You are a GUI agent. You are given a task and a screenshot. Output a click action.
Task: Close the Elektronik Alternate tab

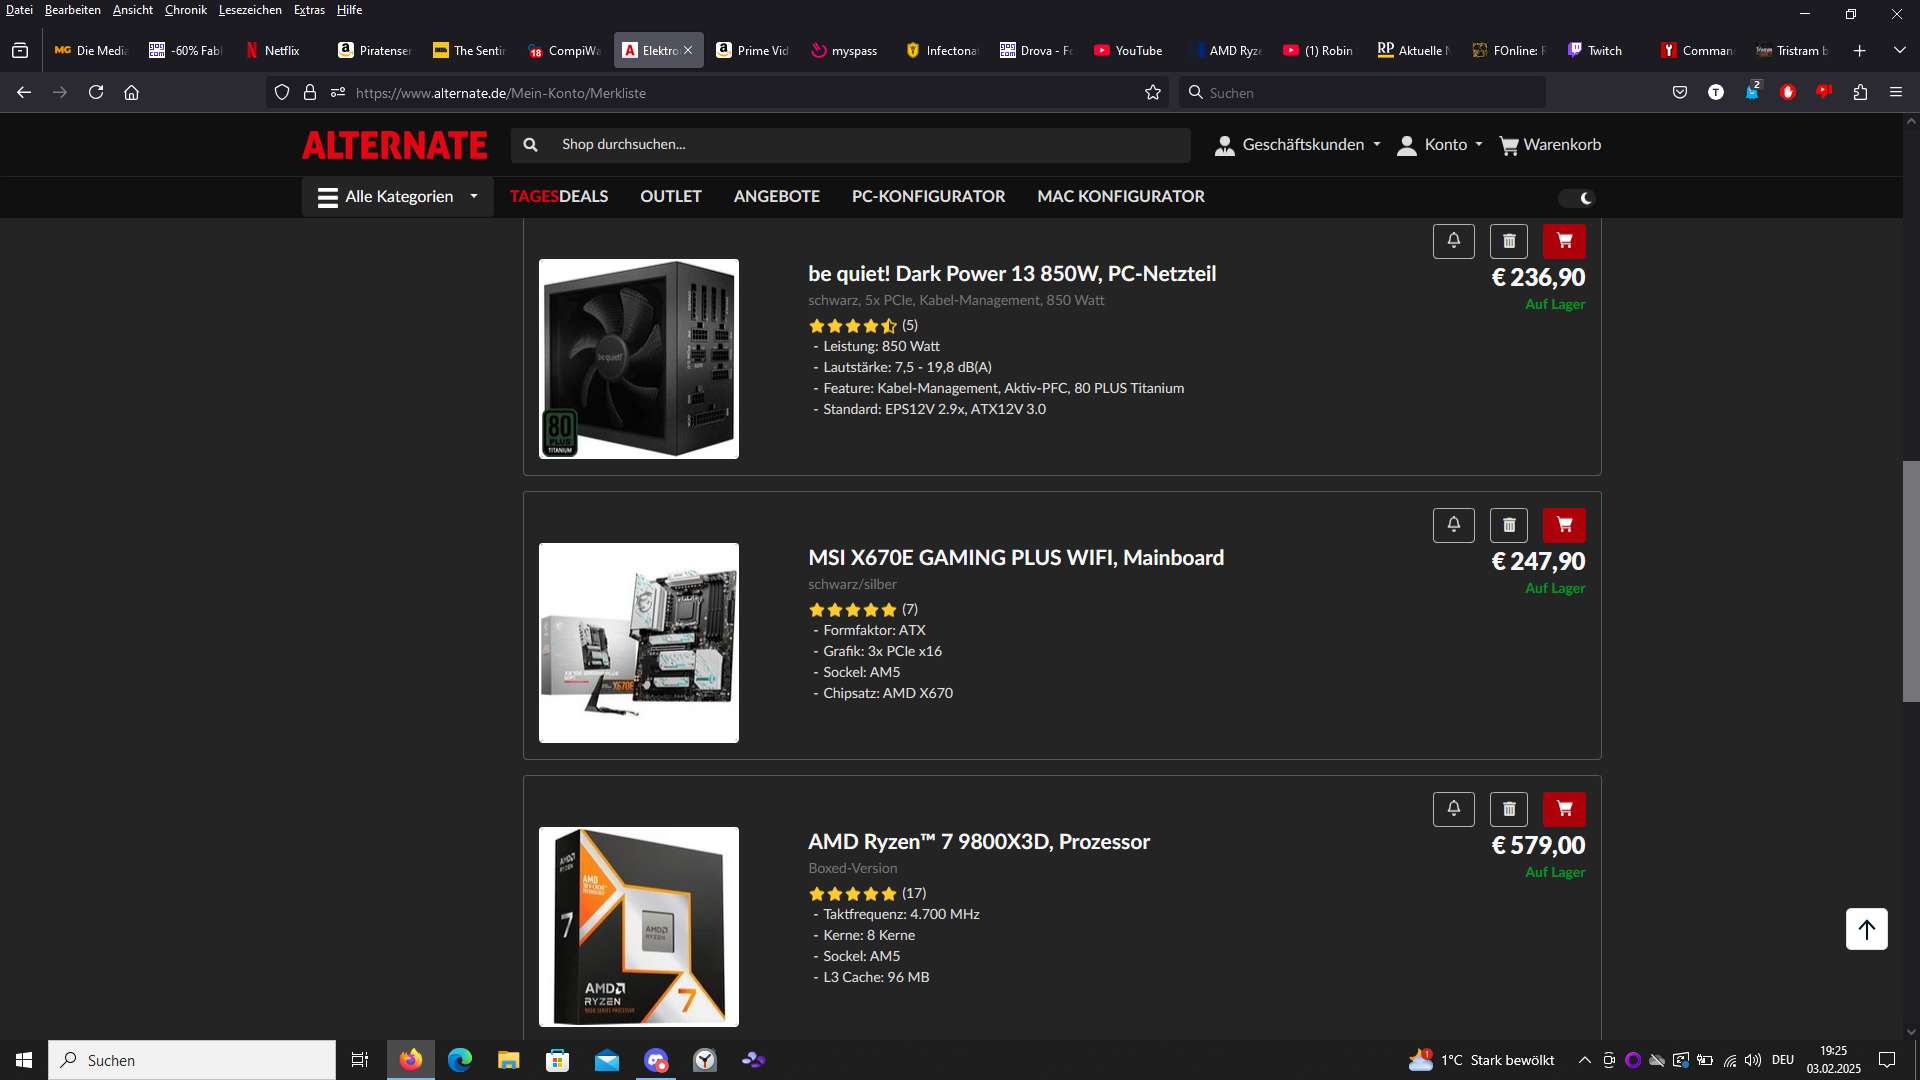coord(688,50)
